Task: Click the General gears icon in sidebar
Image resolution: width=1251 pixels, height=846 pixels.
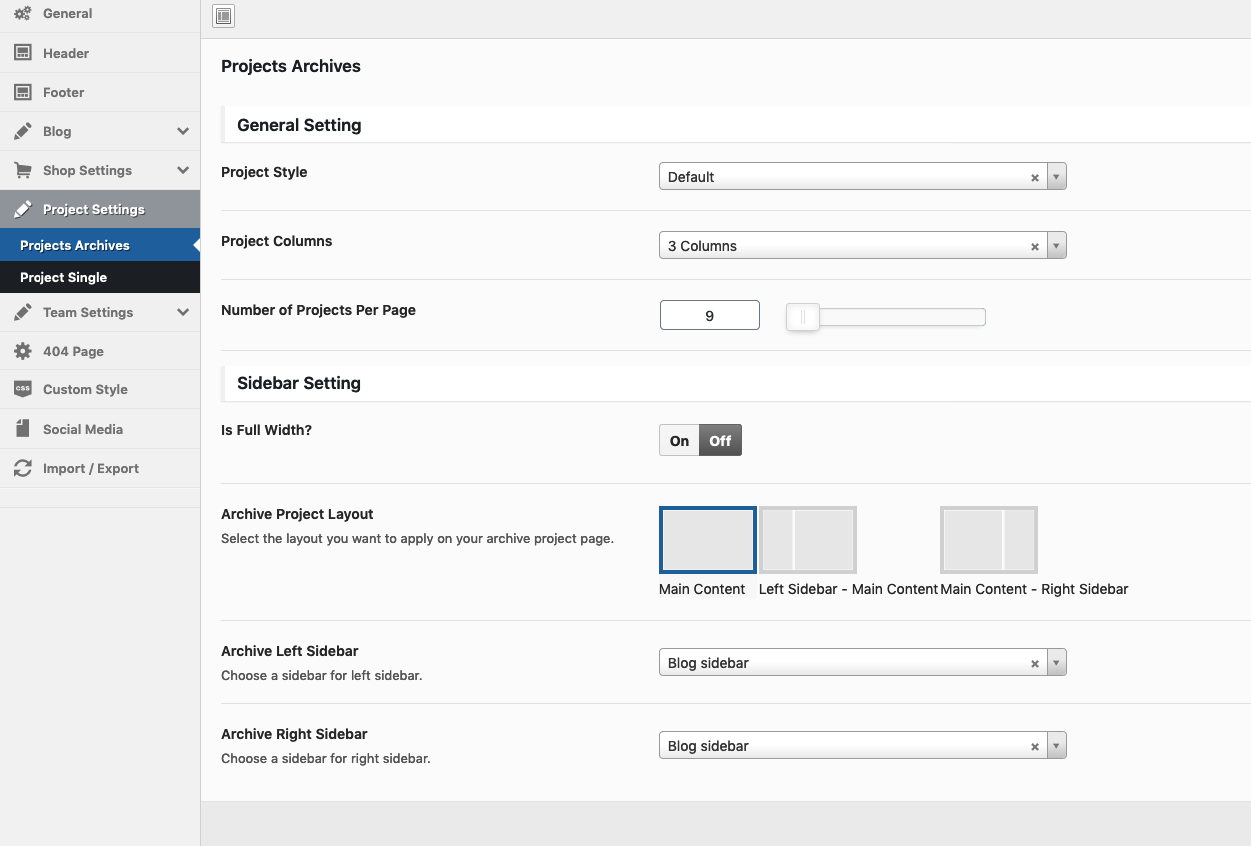Action: pos(22,13)
